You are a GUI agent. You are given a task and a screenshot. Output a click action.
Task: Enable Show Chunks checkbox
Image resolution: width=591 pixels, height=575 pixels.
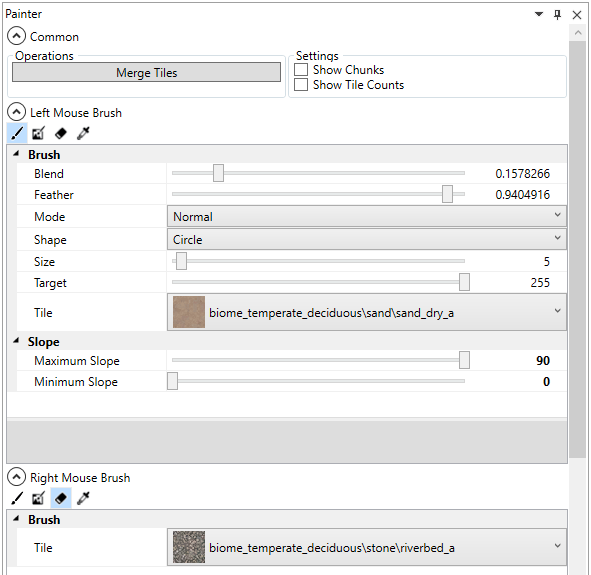pos(301,70)
